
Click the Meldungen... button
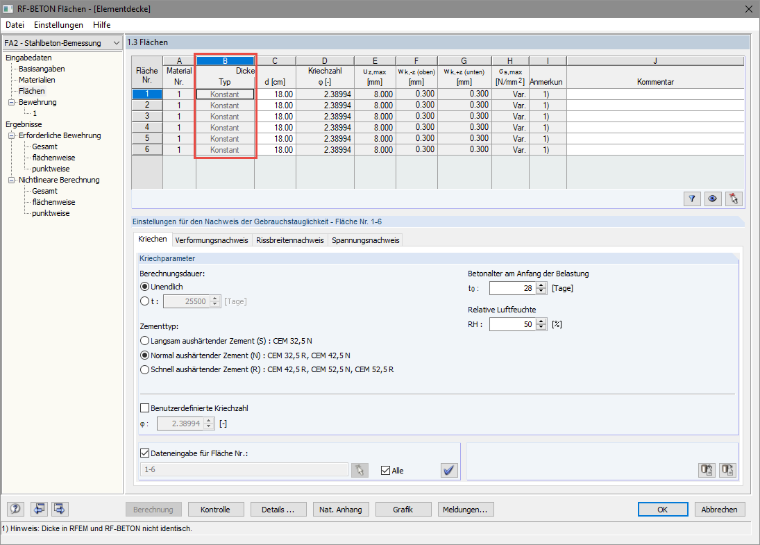[x=465, y=510]
